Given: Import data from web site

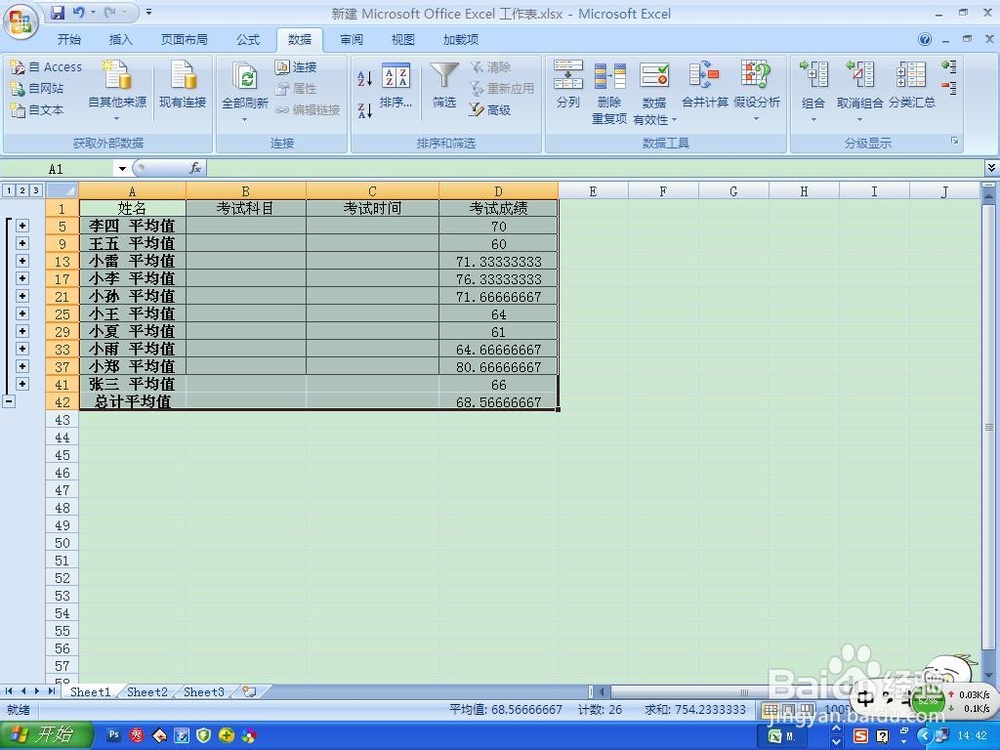Looking at the screenshot, I should (38, 88).
